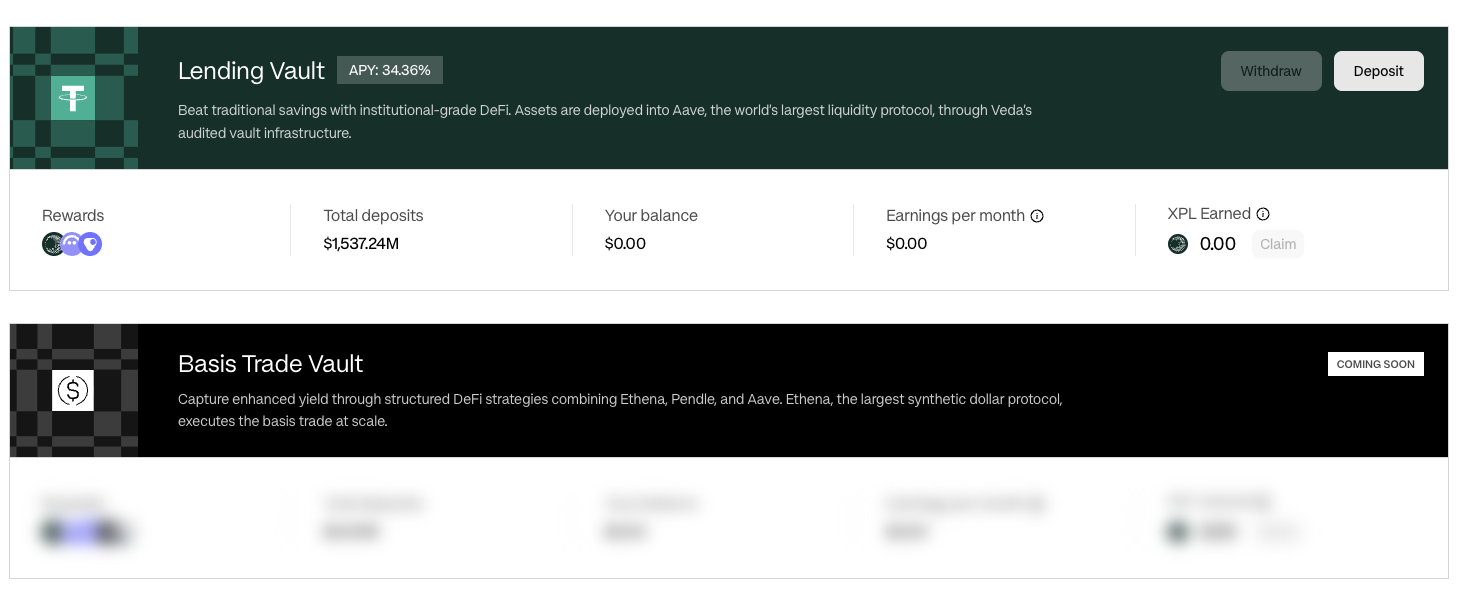Click the Basis Trade Vault title
Viewport: 1467px width, 603px height.
pos(270,364)
